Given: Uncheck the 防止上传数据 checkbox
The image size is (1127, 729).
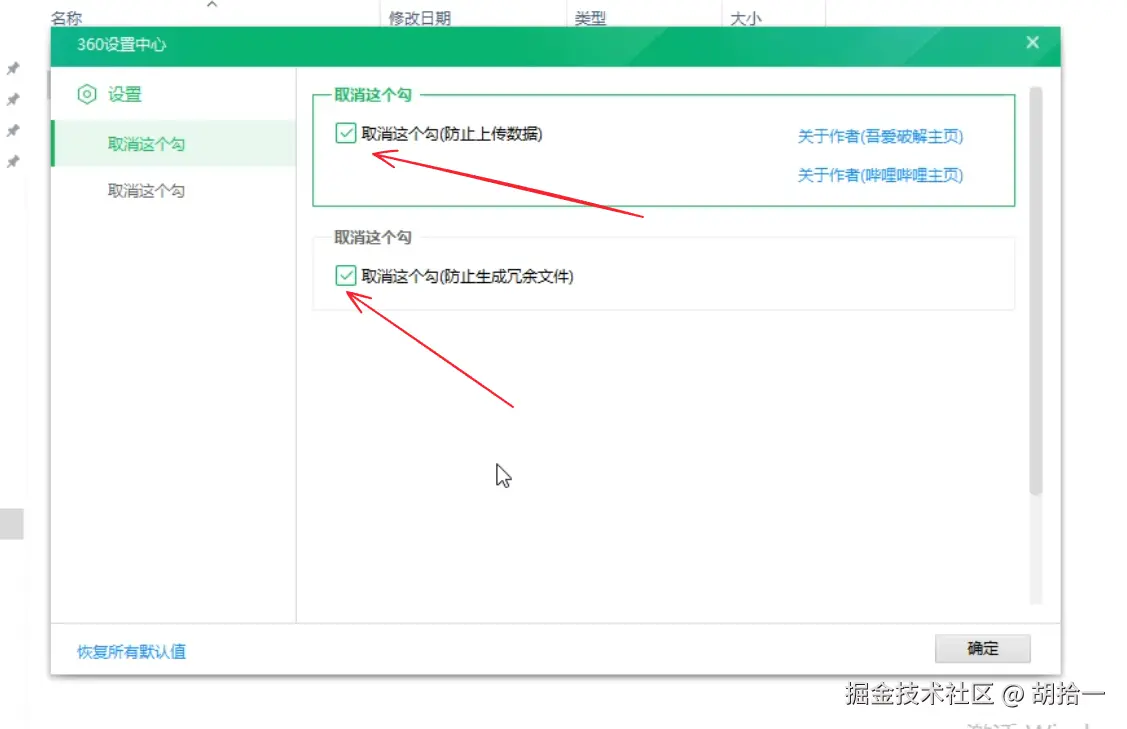Looking at the screenshot, I should 346,133.
